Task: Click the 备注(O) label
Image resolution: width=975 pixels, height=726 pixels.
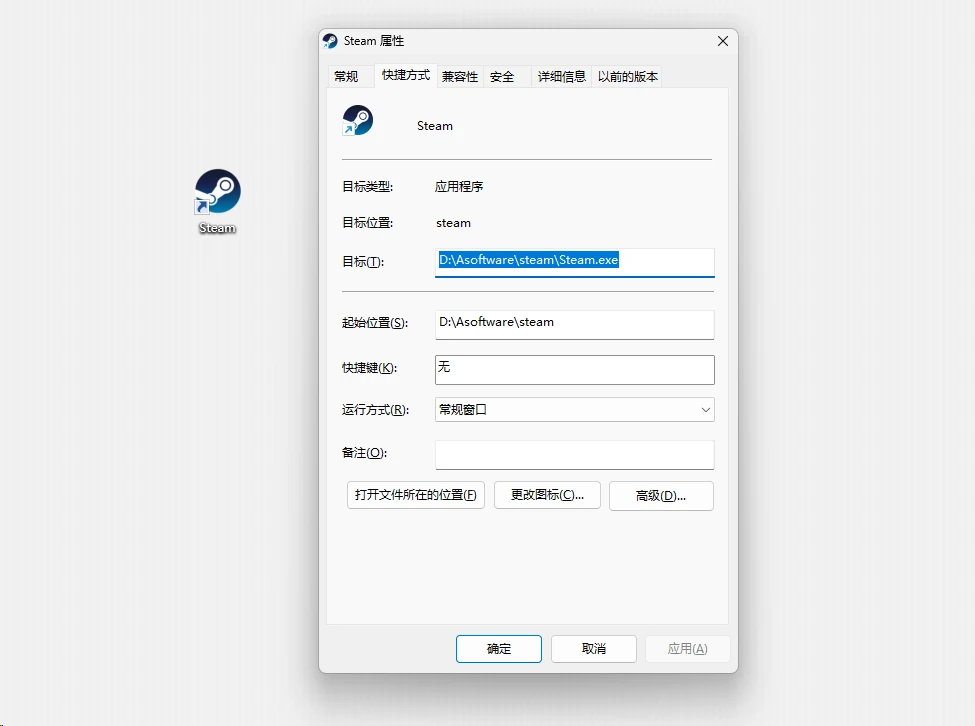Action: tap(364, 453)
